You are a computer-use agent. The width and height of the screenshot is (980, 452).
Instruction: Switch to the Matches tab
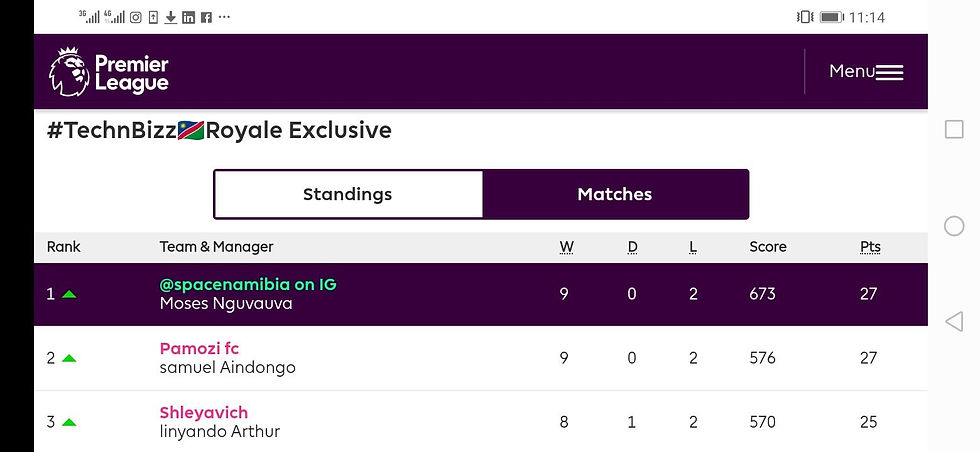(x=614, y=194)
